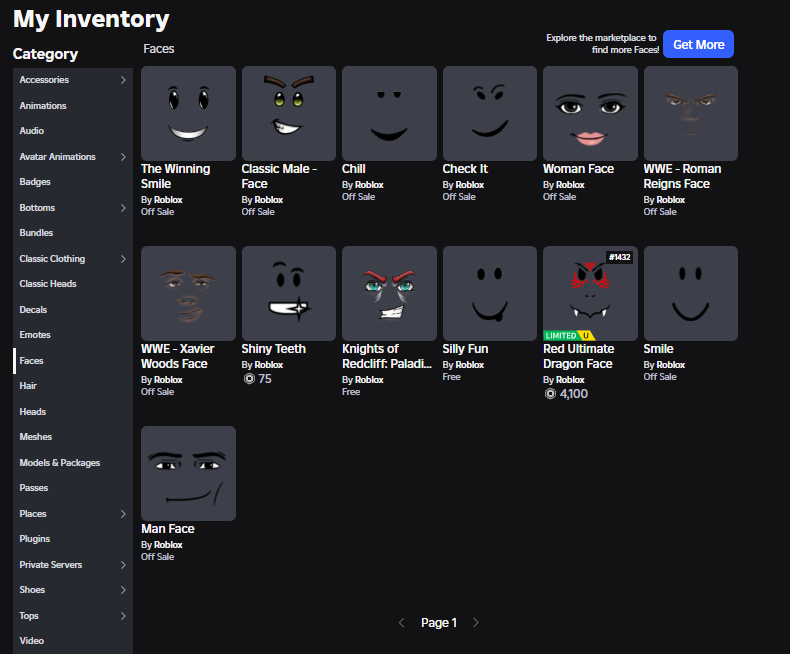Viewport: 790px width, 654px height.
Task: Select the Smile face image
Action: click(x=691, y=293)
